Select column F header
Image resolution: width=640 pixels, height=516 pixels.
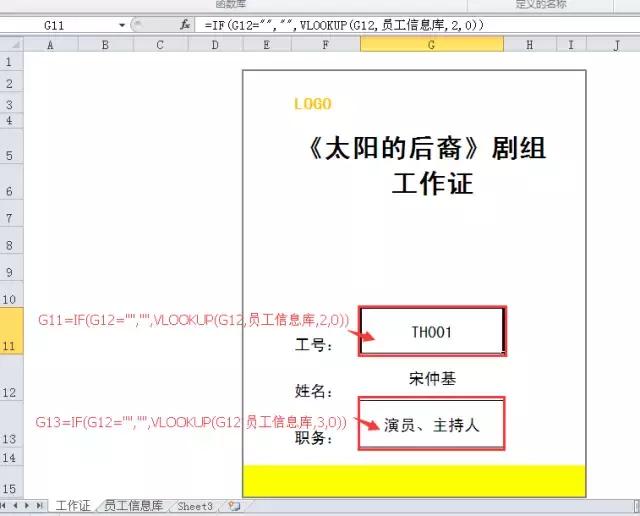pyautogui.click(x=326, y=44)
